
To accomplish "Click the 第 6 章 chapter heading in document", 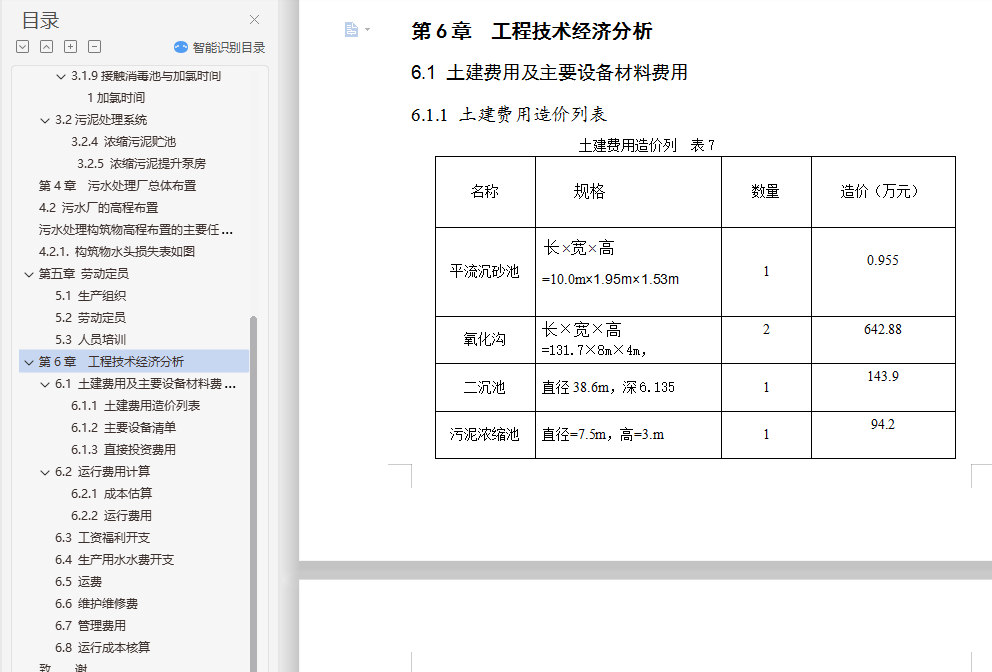I will pyautogui.click(x=531, y=31).
